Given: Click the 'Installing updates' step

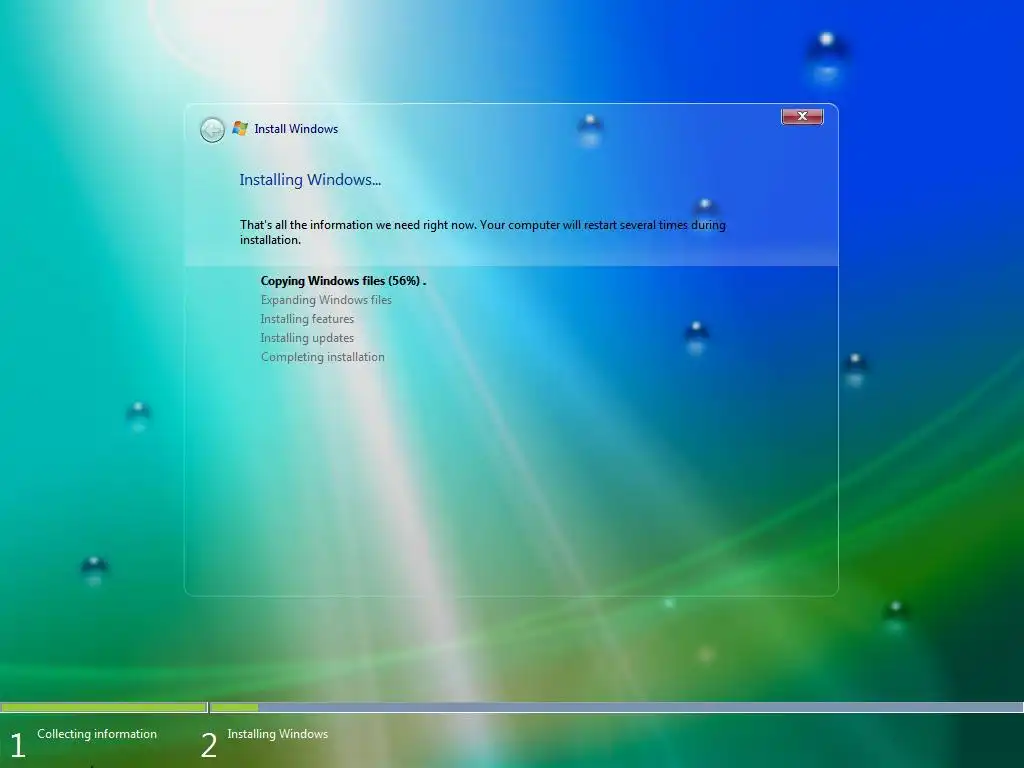Looking at the screenshot, I should point(307,338).
